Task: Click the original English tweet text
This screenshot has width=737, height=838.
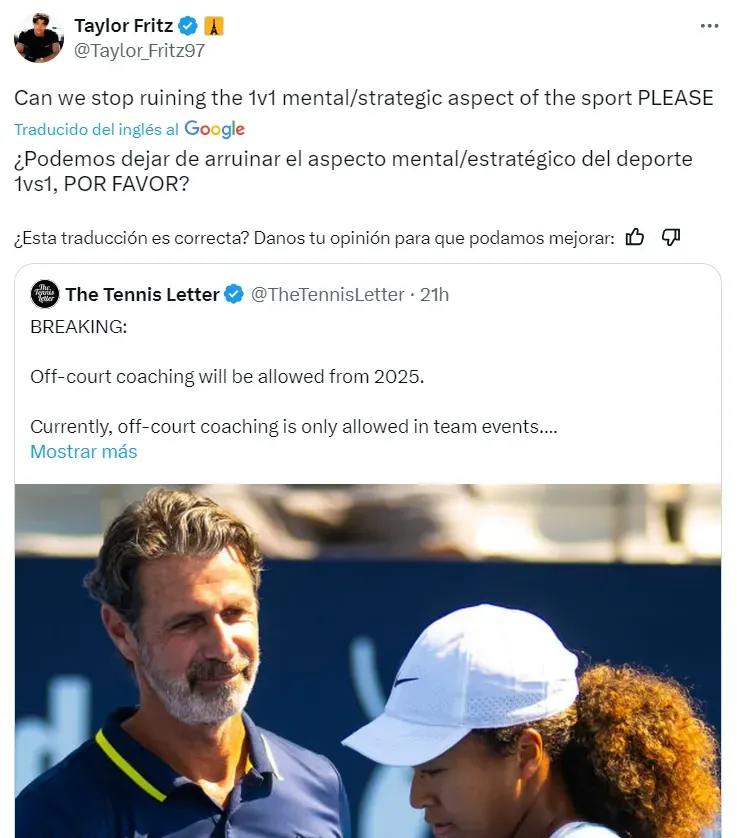Action: tap(363, 98)
